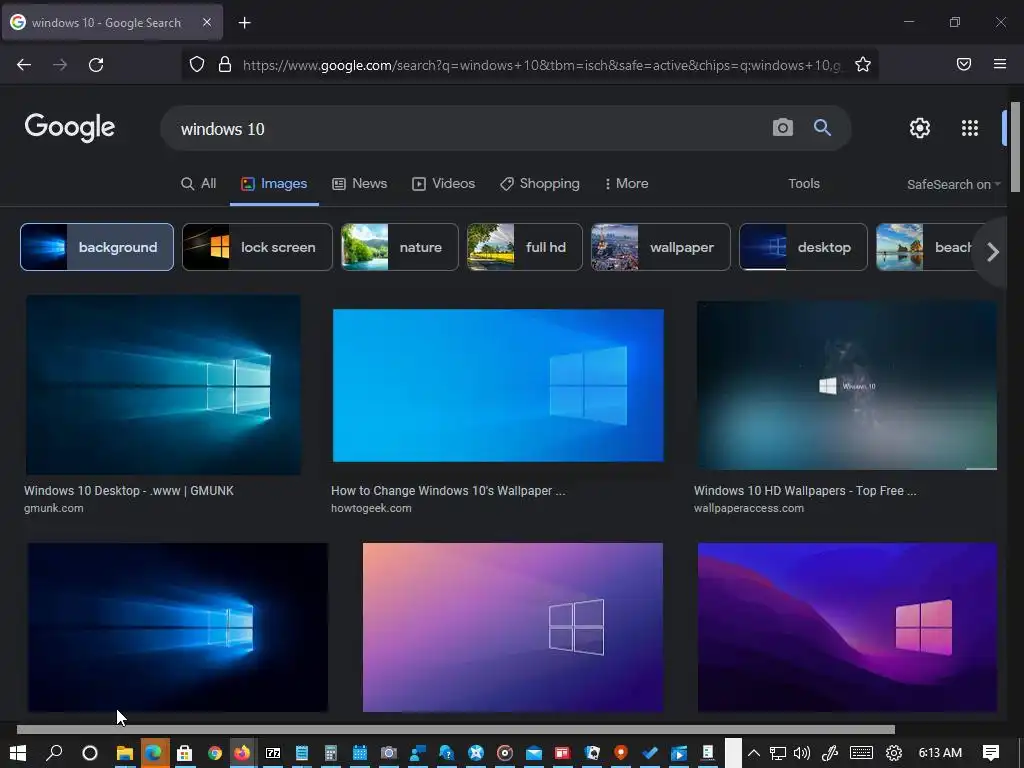
Task: Click 'How to Change Windows 10's Wallpaper' title
Action: tap(448, 490)
